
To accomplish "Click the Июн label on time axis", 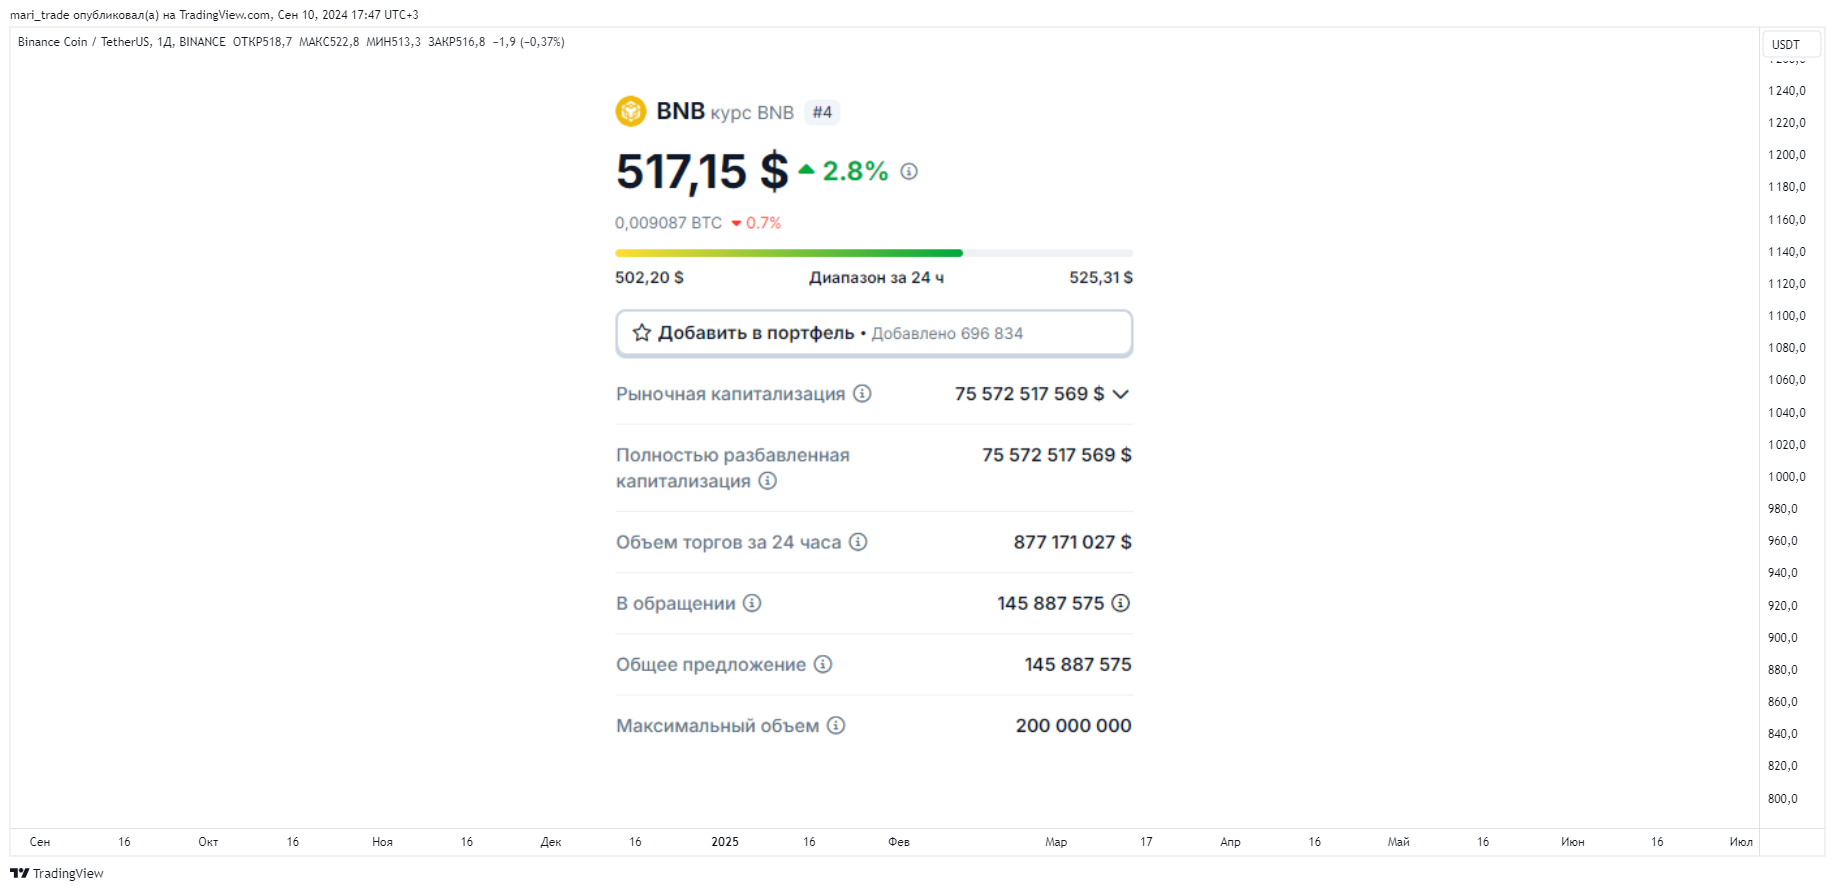I will (1573, 842).
